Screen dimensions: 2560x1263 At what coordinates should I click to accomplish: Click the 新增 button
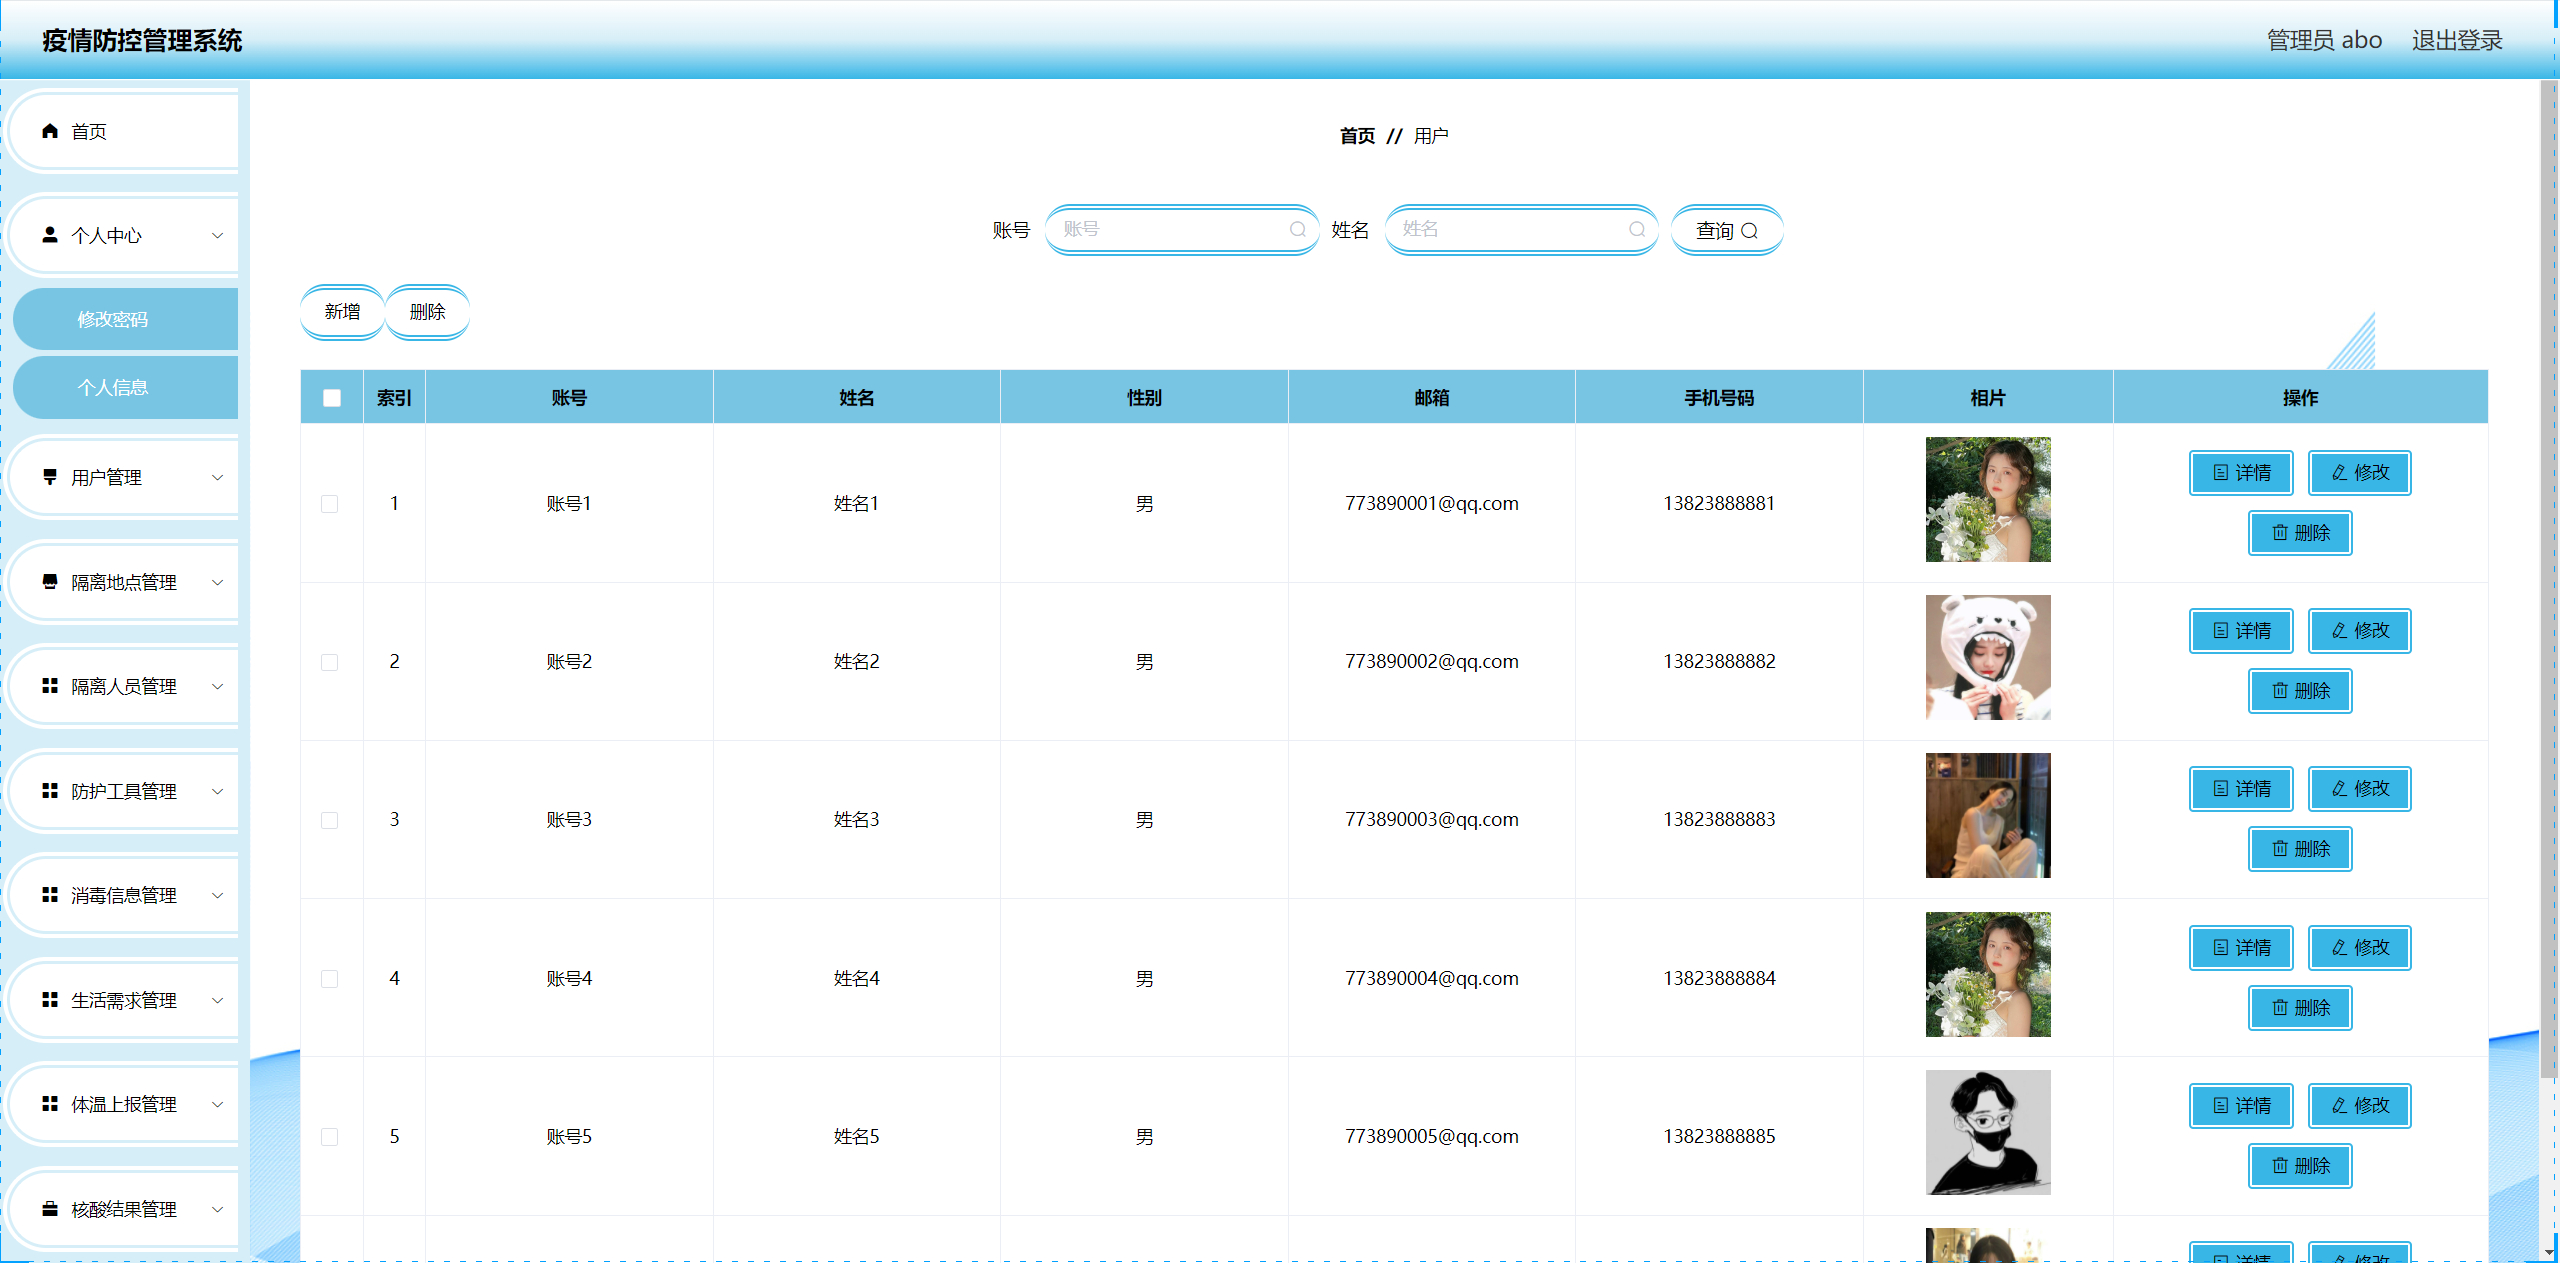tap(341, 311)
